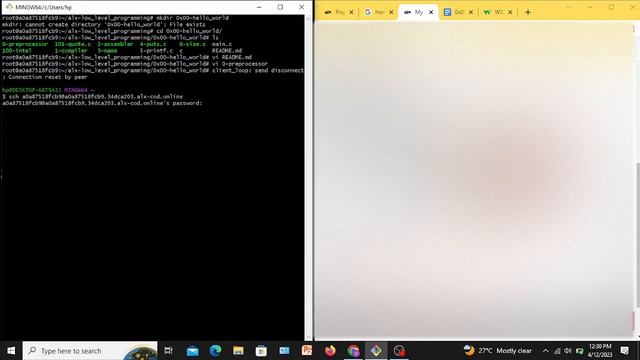Maximize the browser window

point(611,7)
